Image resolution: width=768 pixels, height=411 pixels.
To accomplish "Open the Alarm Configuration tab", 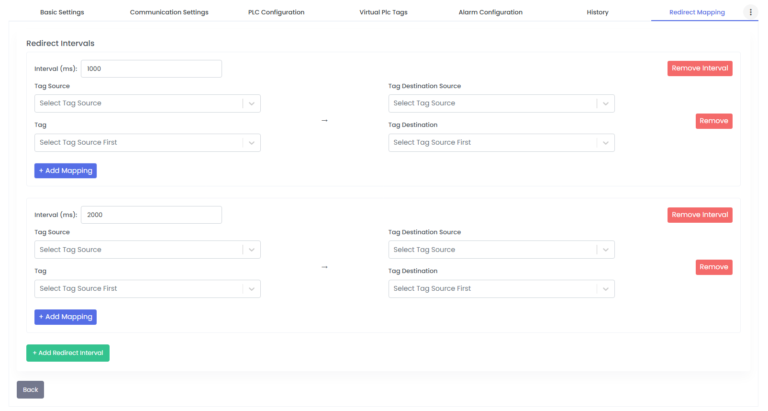I will click(x=490, y=12).
